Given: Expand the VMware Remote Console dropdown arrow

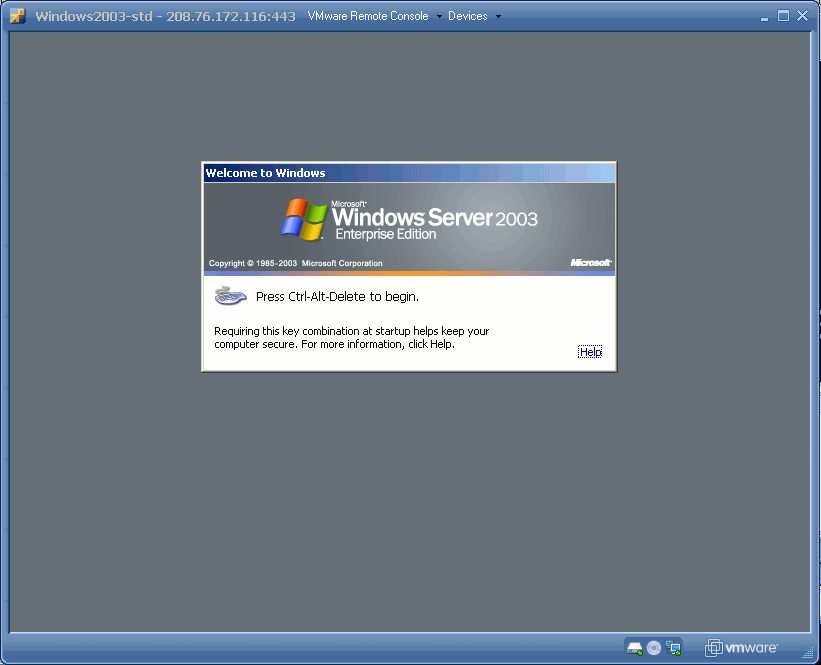Looking at the screenshot, I should click(439, 17).
